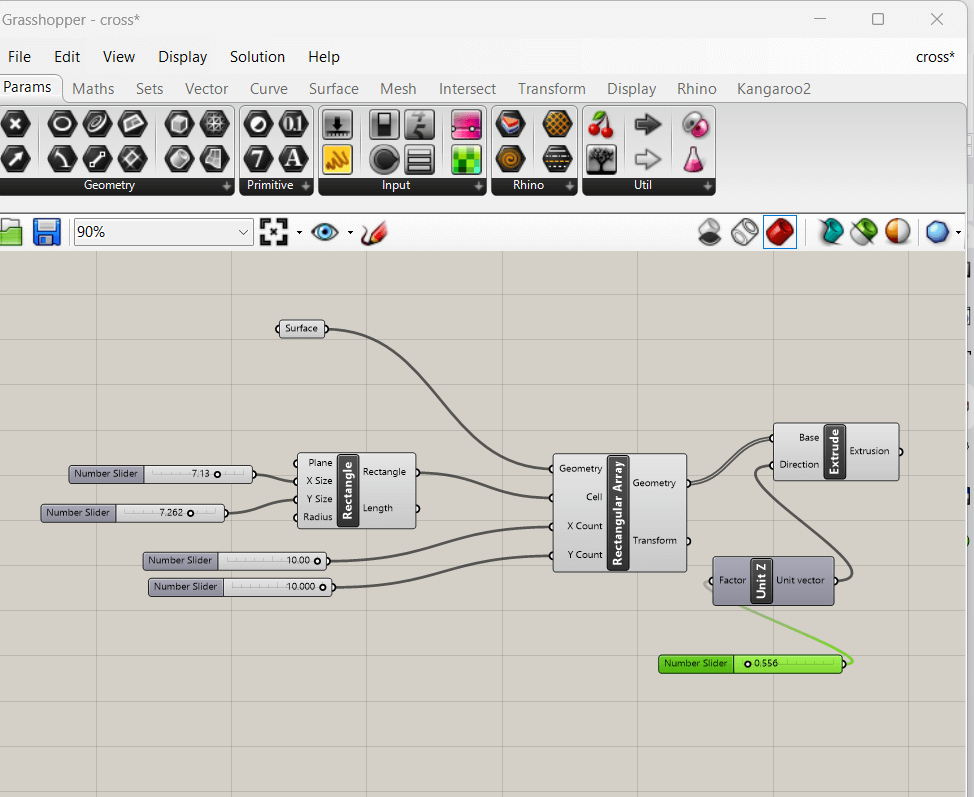Pick the Integer parameter icon showing 7
974x797 pixels.
tap(259, 158)
